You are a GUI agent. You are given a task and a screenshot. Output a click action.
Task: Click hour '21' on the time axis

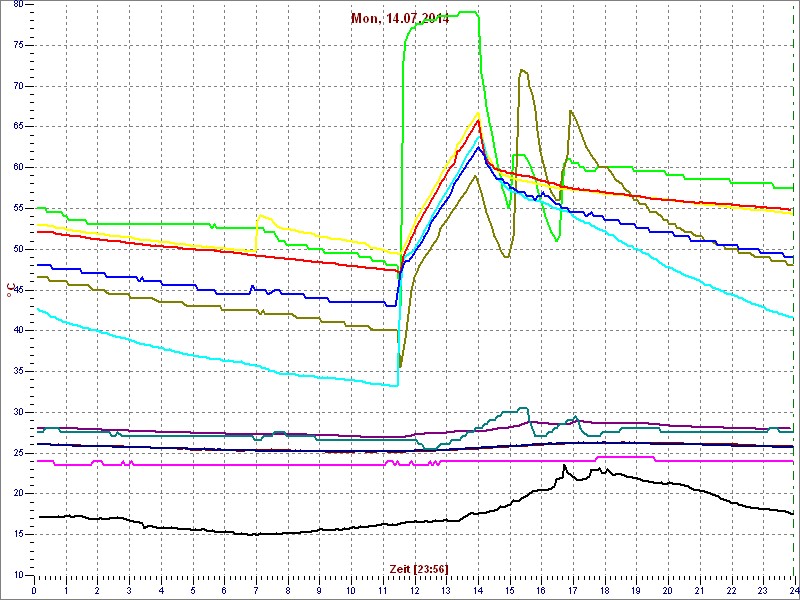(x=699, y=590)
